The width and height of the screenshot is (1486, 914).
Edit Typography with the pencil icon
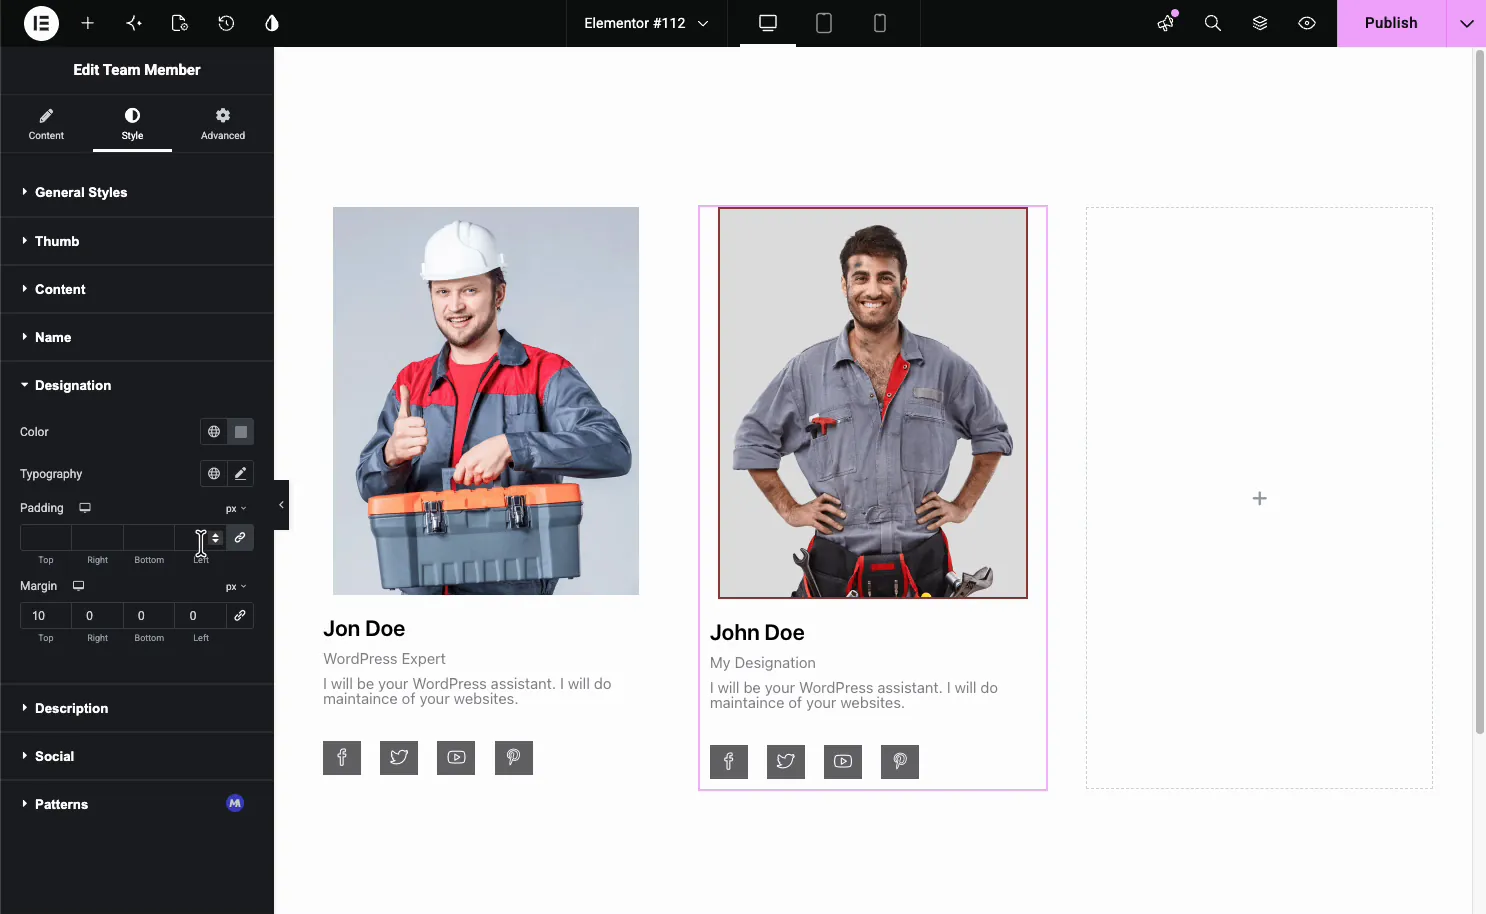[x=241, y=474]
